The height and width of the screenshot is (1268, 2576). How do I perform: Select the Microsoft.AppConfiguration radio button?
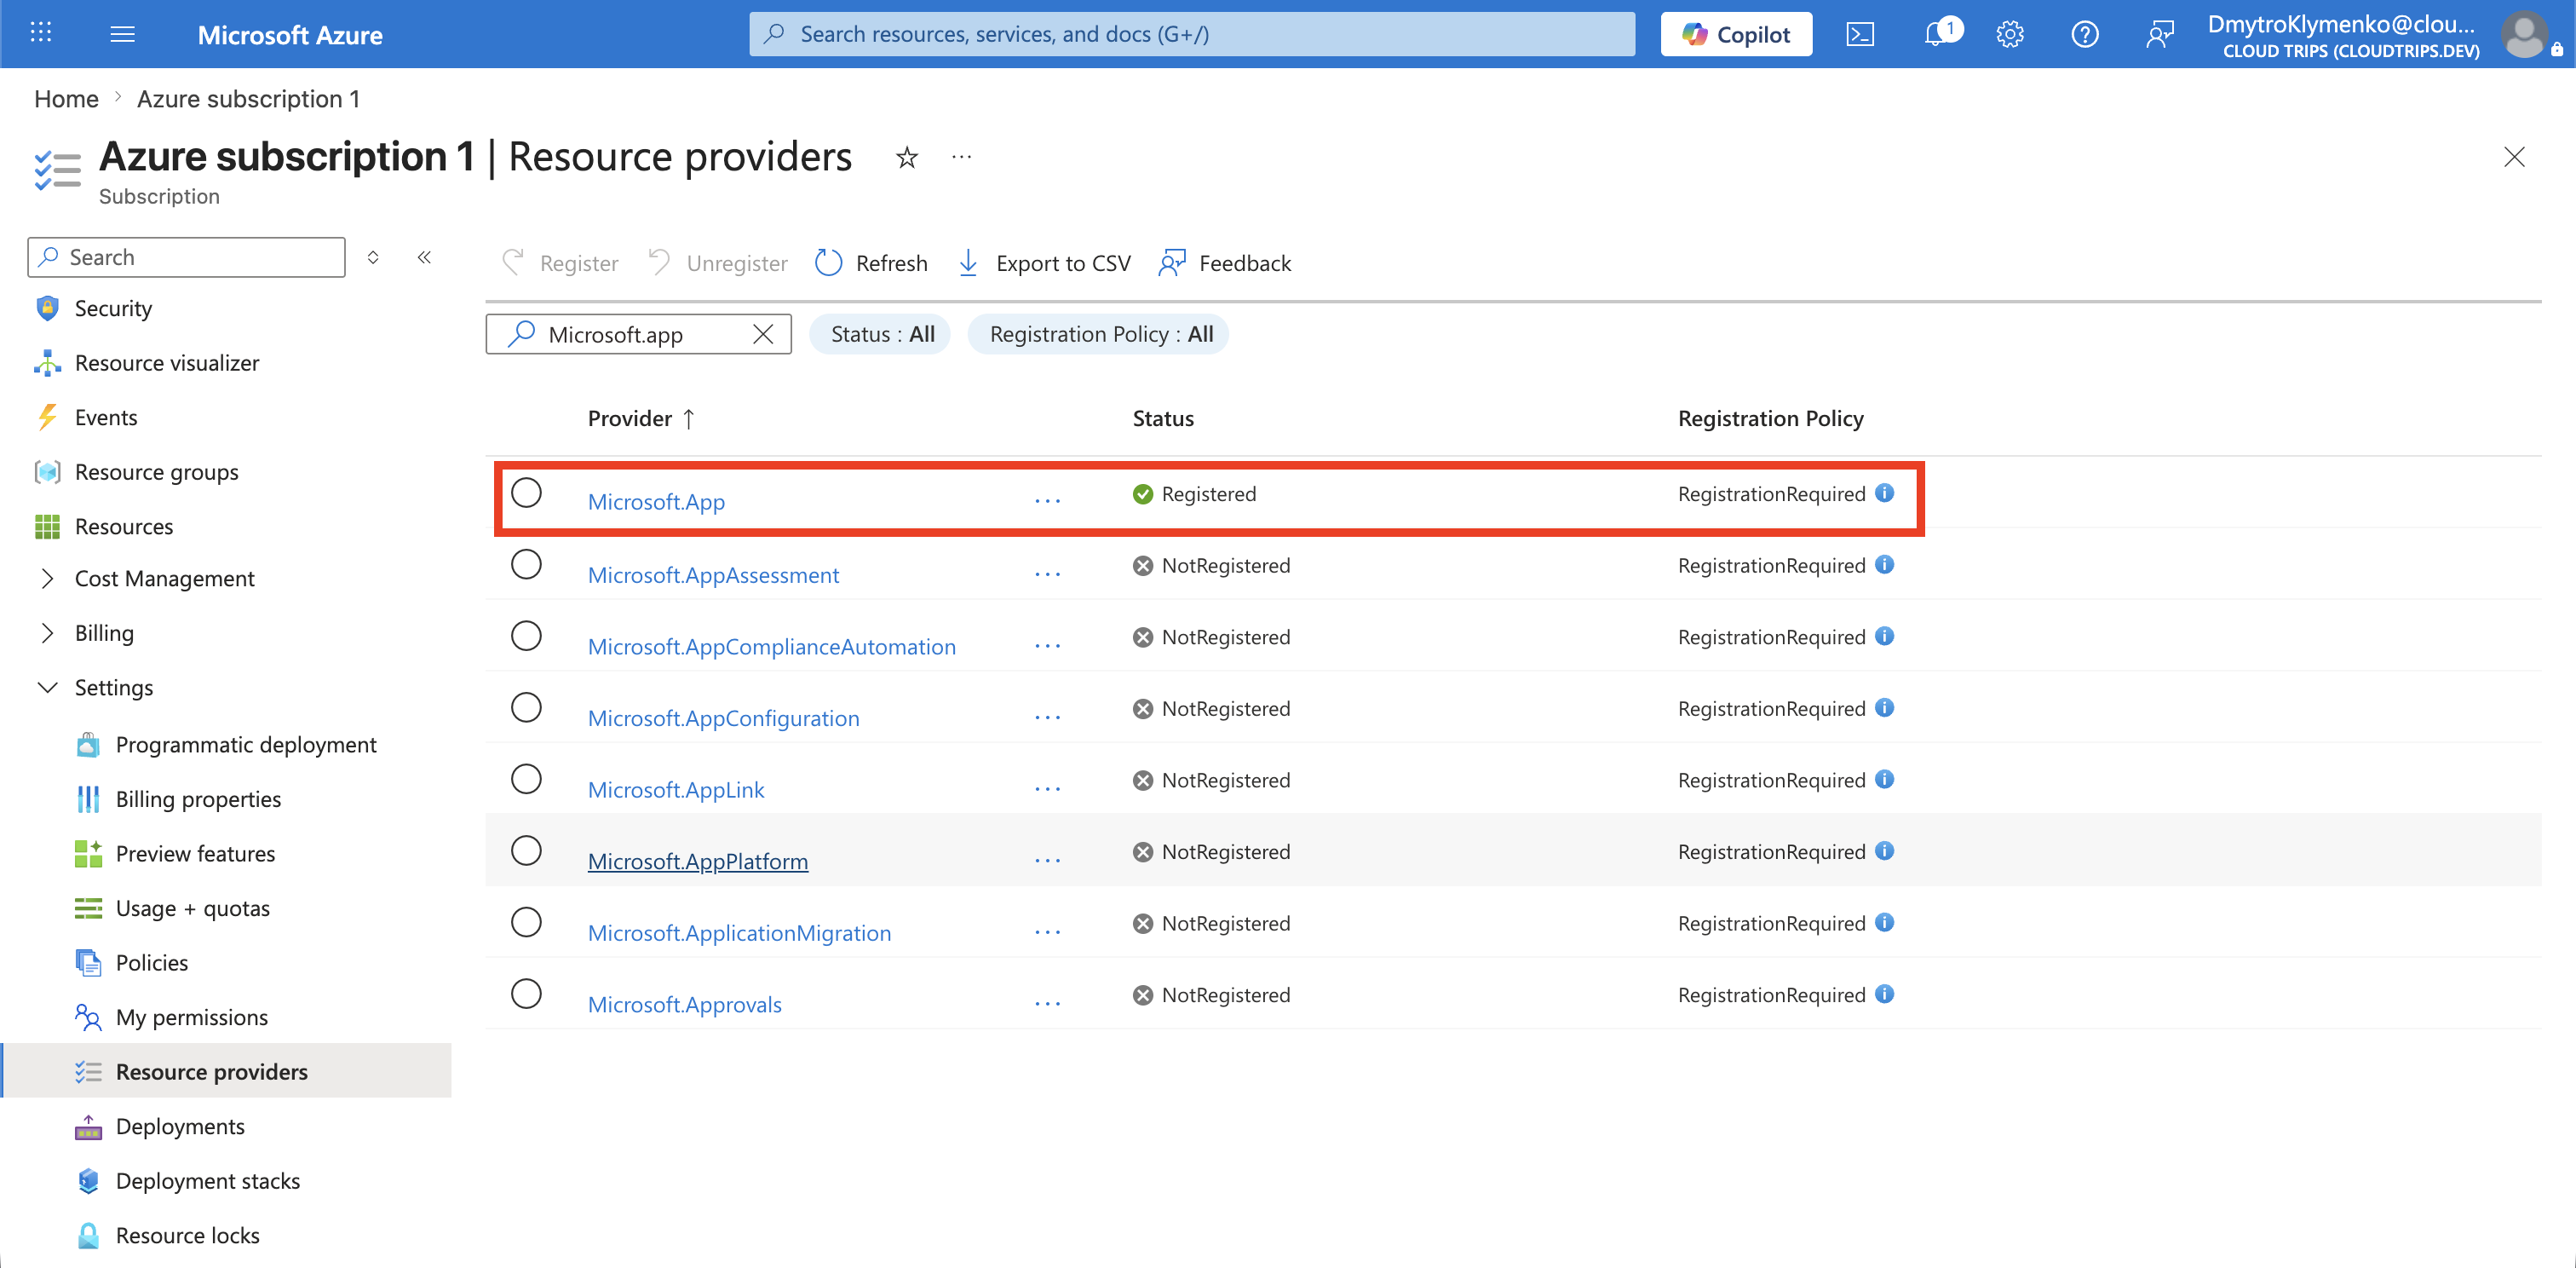pos(526,708)
